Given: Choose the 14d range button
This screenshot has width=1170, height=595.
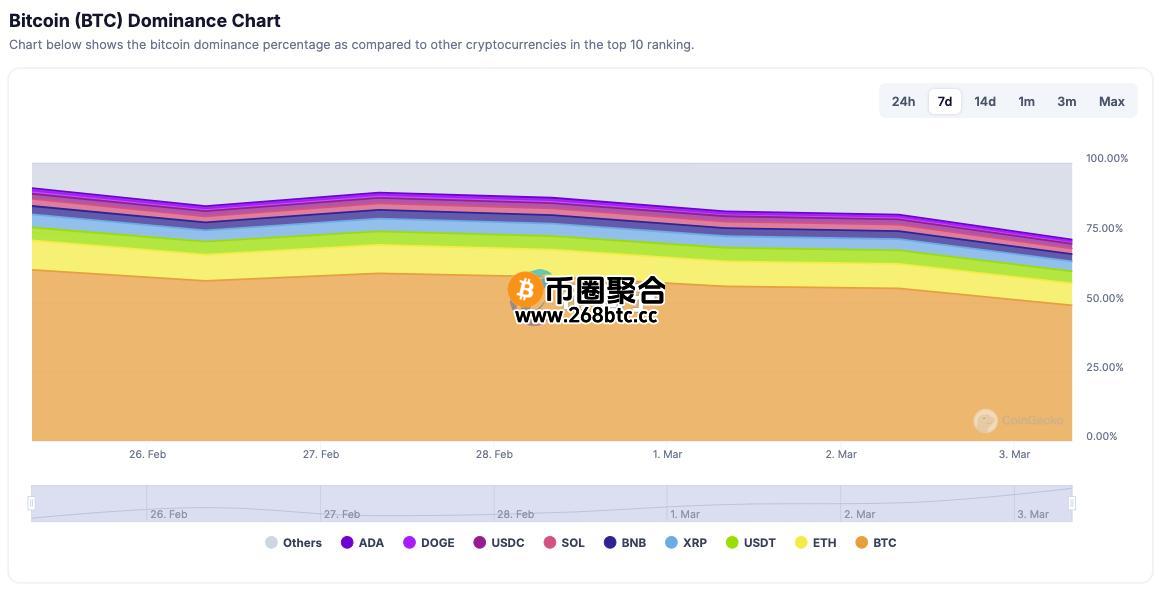Looking at the screenshot, I should click(985, 101).
